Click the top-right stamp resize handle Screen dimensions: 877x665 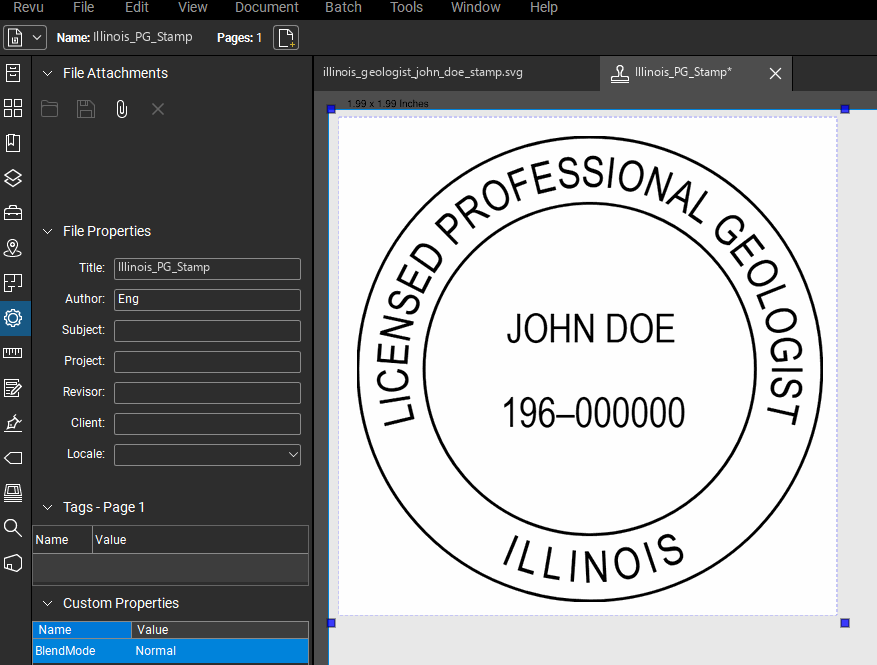[845, 109]
